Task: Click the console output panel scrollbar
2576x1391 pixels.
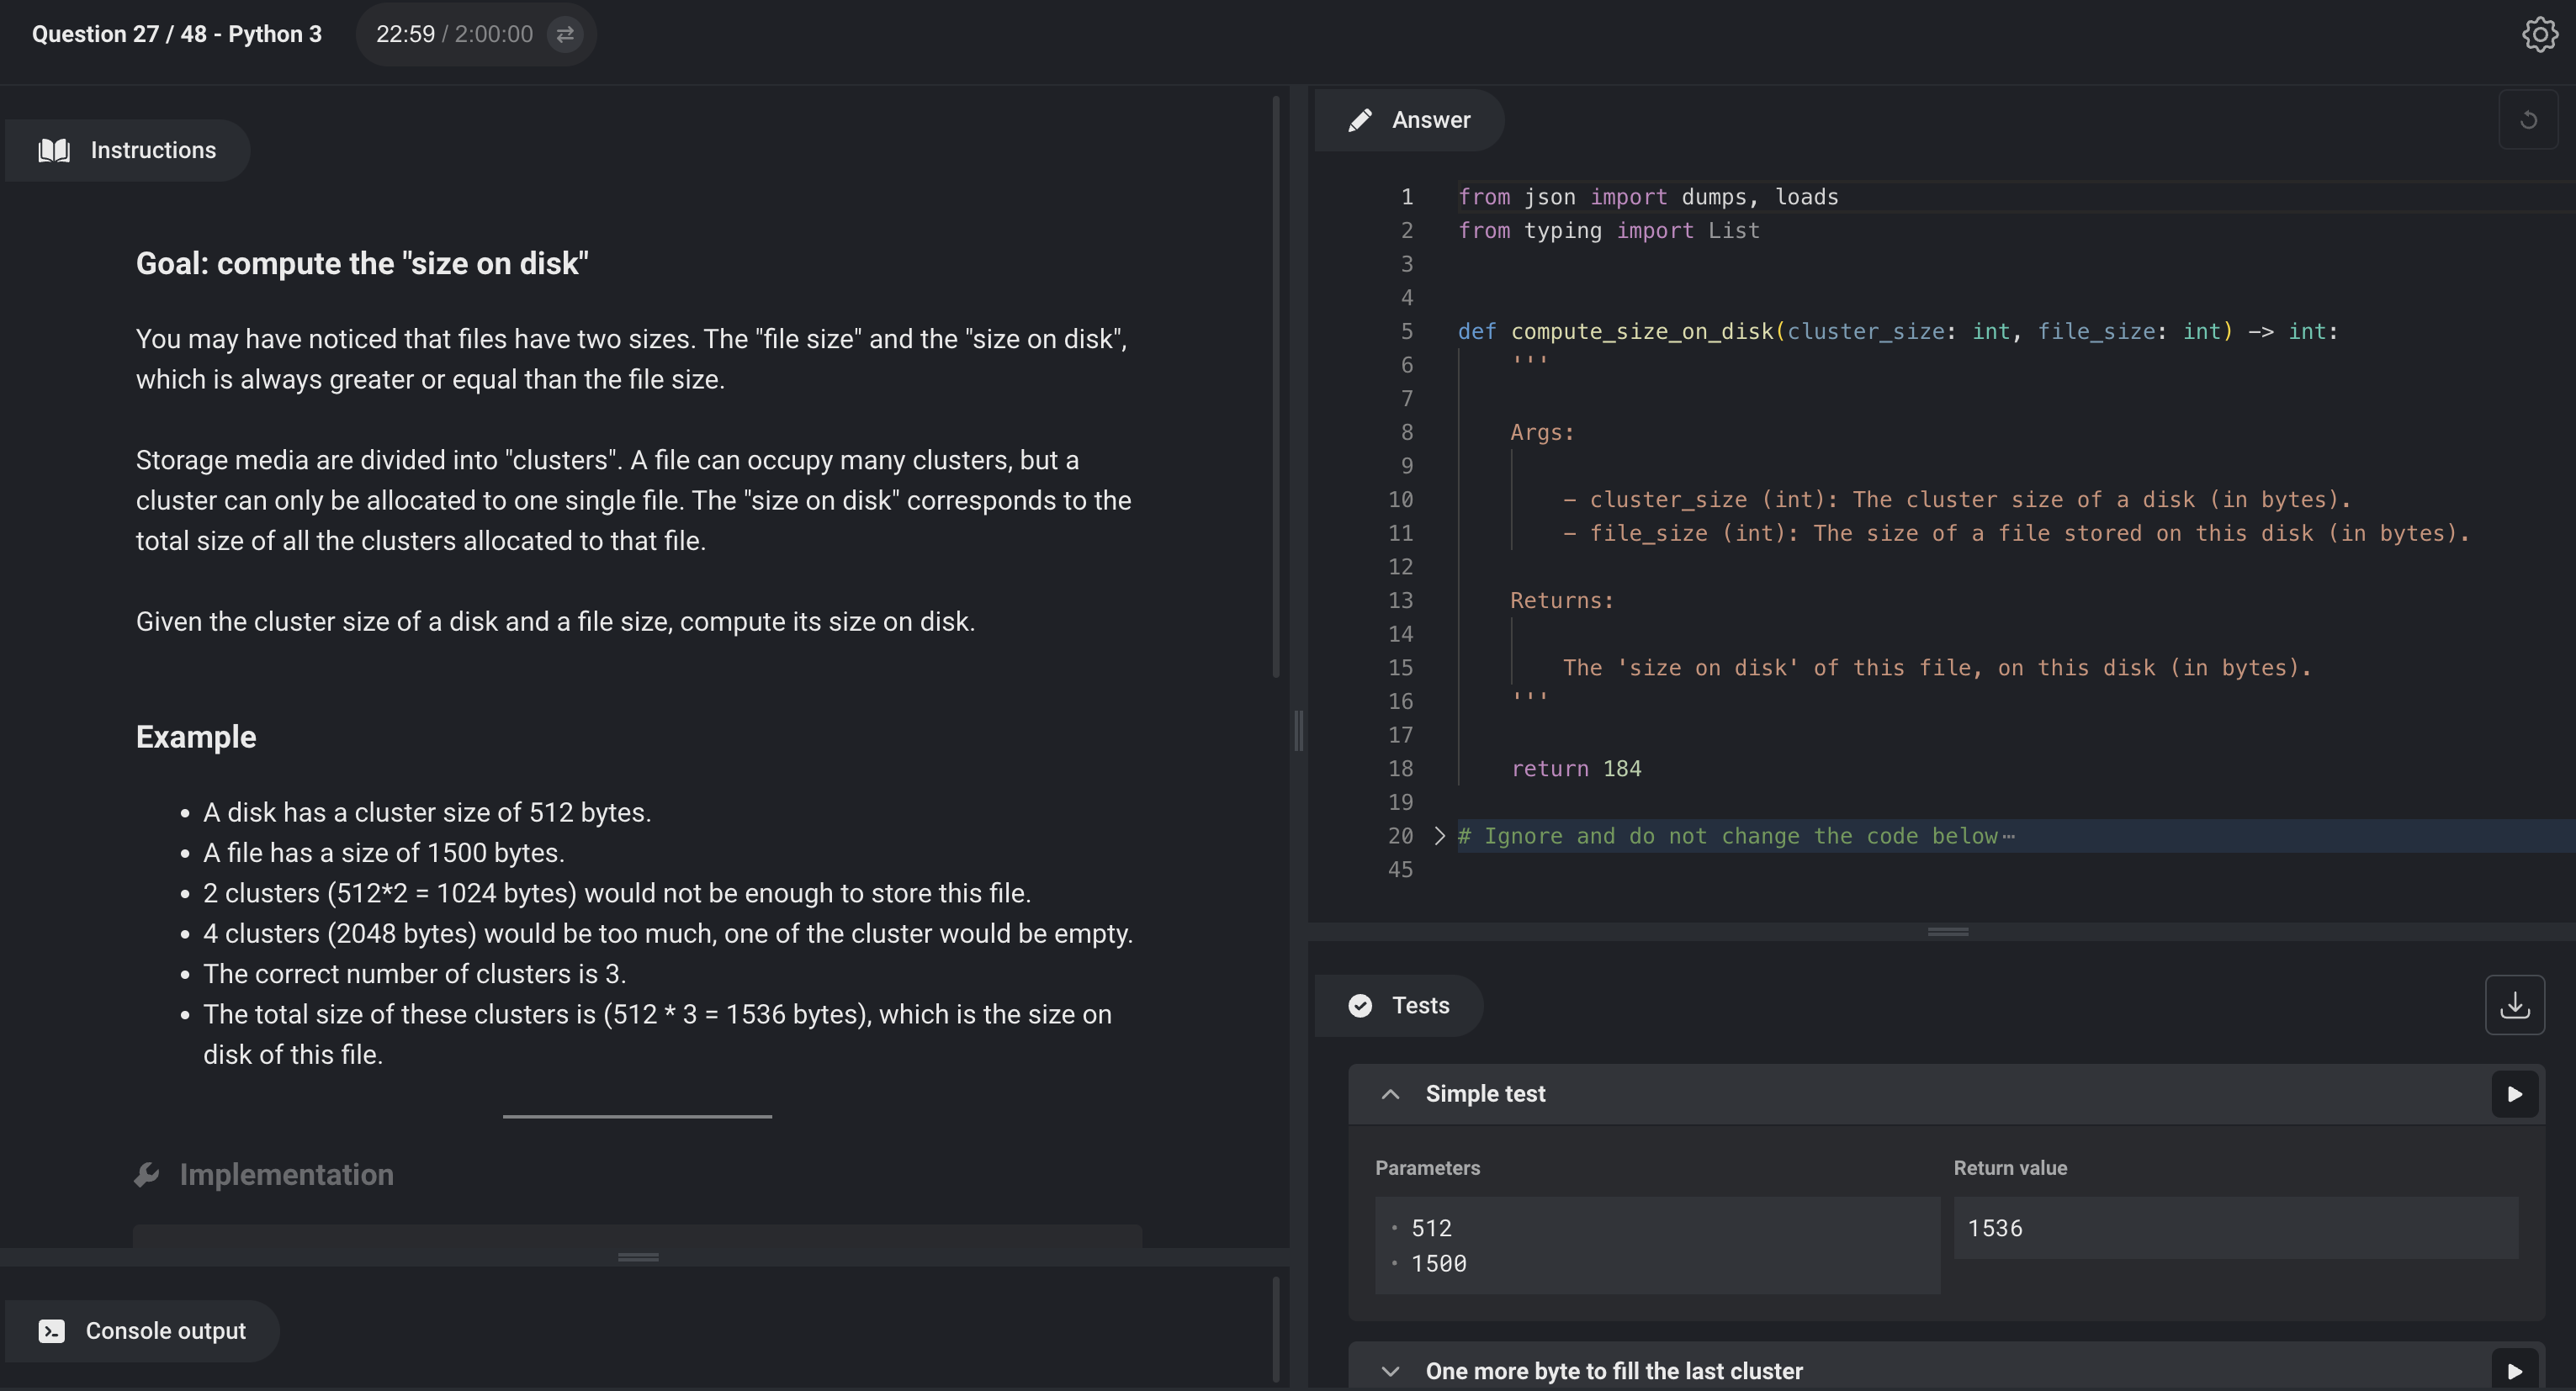Action: (1276, 1329)
